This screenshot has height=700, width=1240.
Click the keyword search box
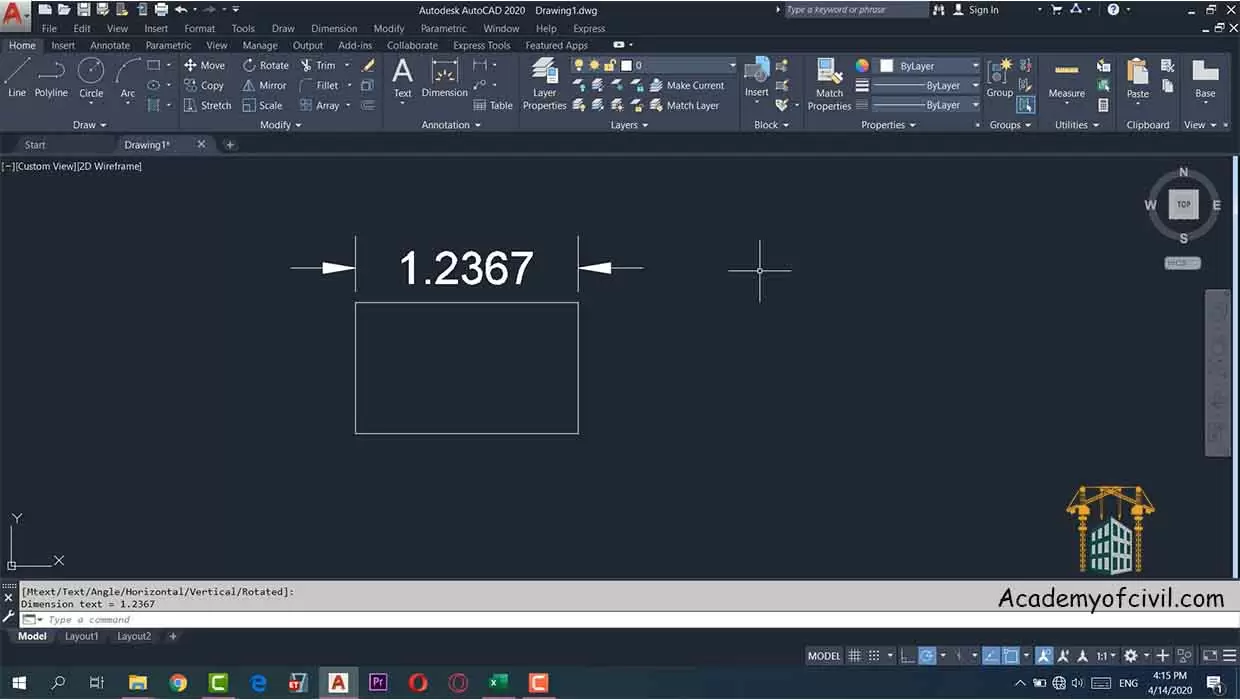(x=855, y=10)
